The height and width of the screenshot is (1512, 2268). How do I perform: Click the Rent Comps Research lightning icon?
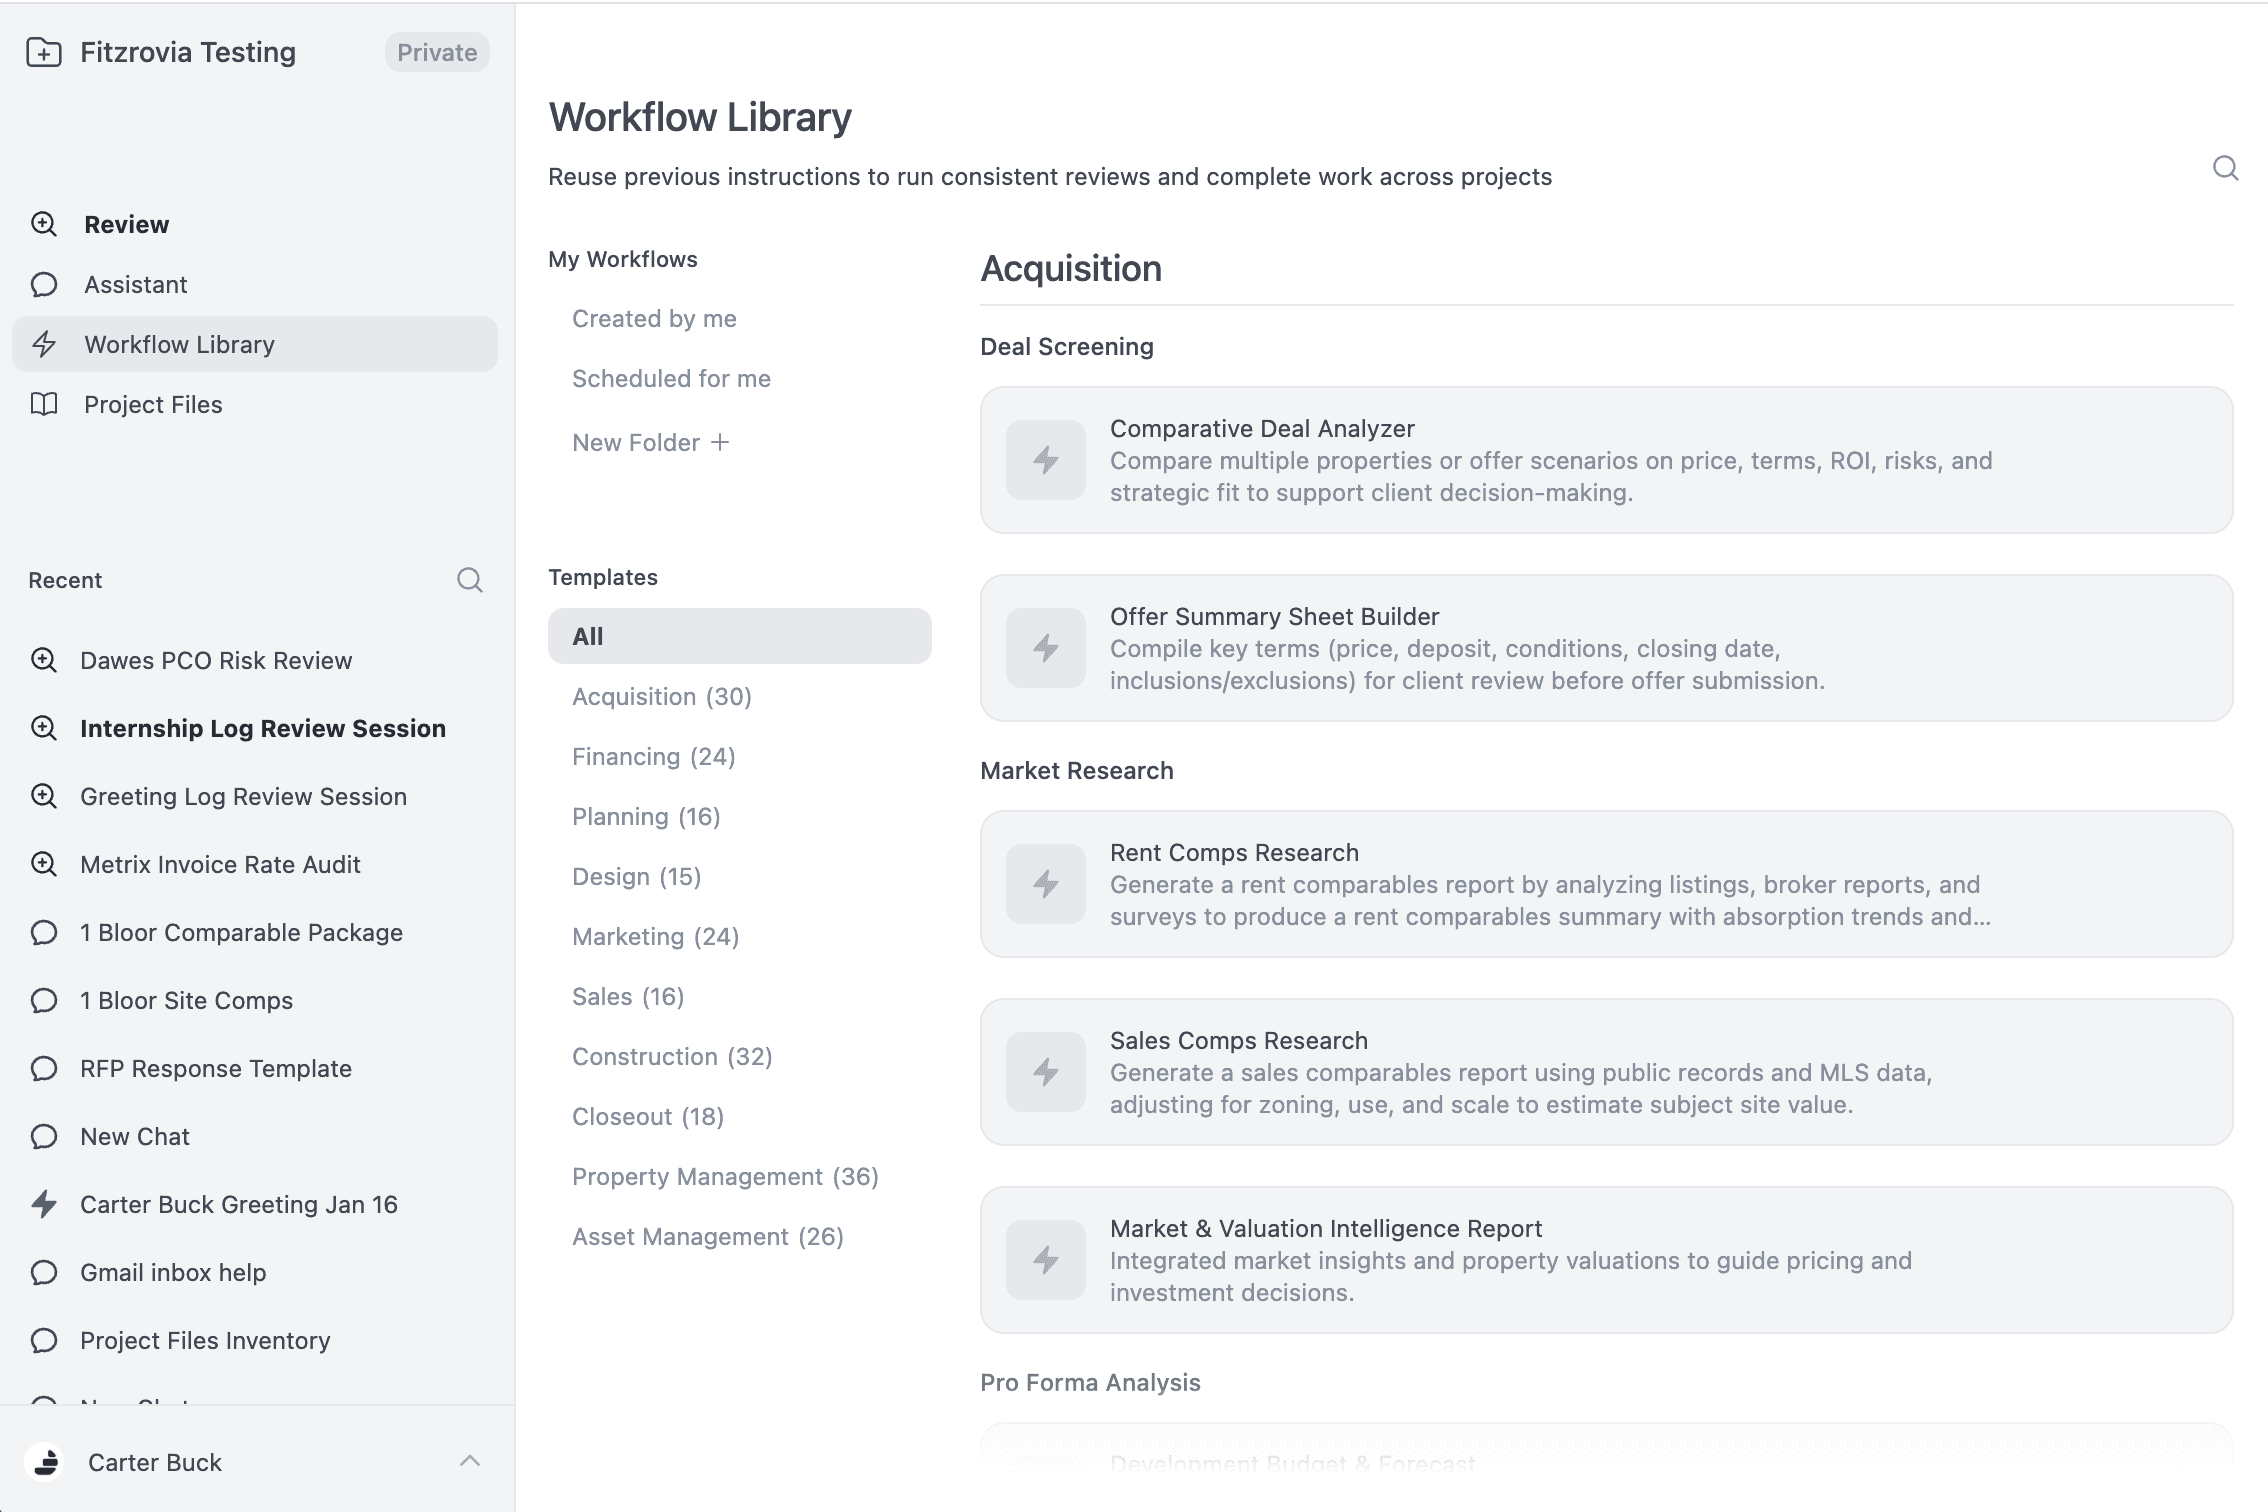(x=1045, y=884)
